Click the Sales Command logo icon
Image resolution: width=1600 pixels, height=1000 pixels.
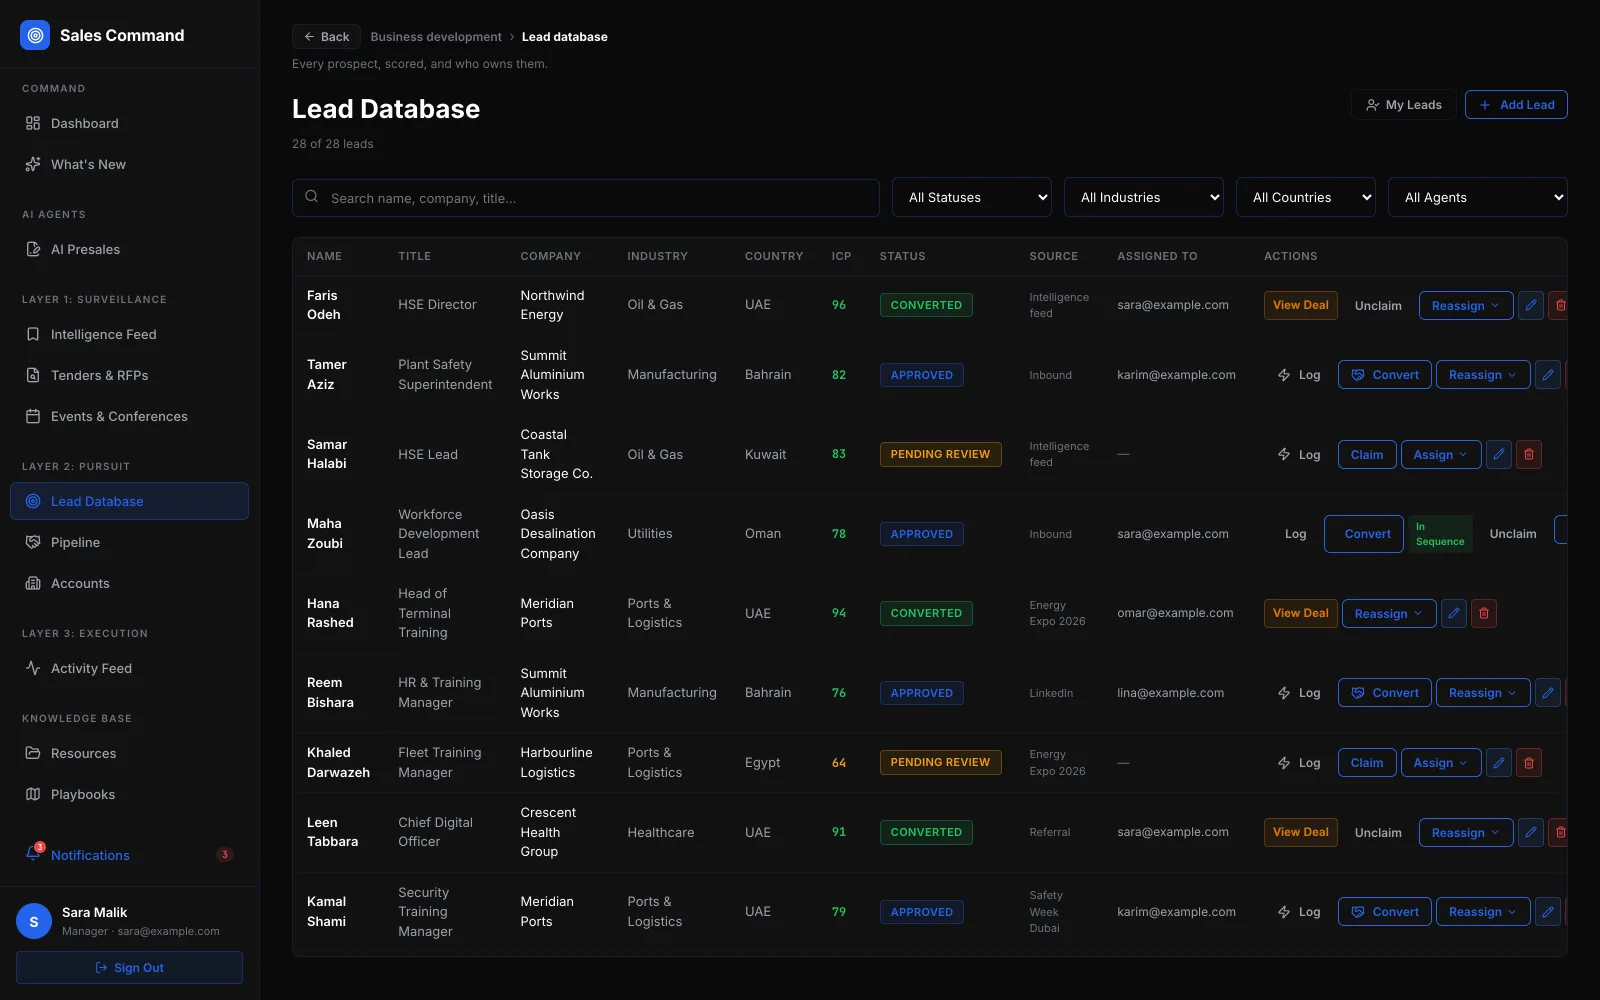tap(35, 35)
